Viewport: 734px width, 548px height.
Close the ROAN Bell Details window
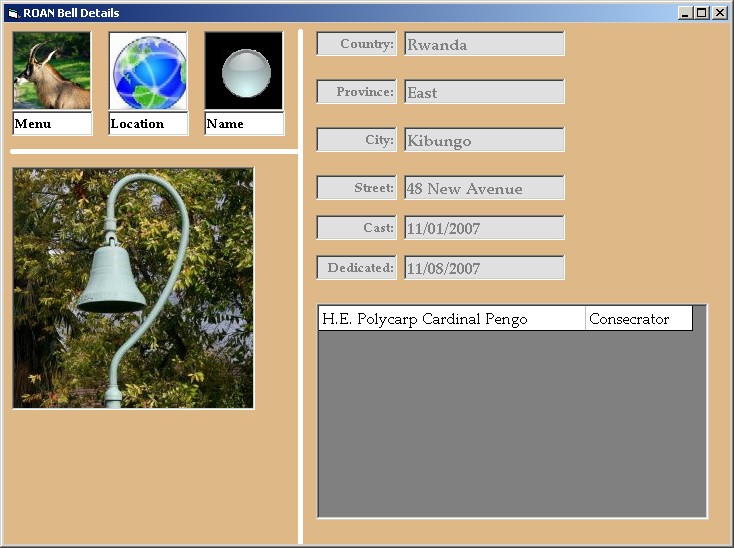[719, 13]
